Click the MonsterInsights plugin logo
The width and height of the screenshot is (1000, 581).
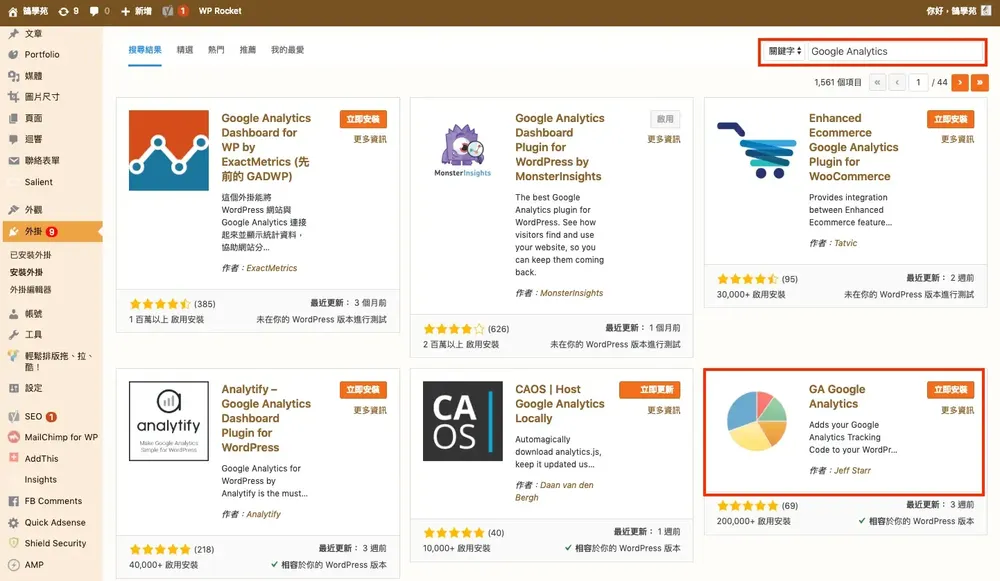tap(462, 151)
